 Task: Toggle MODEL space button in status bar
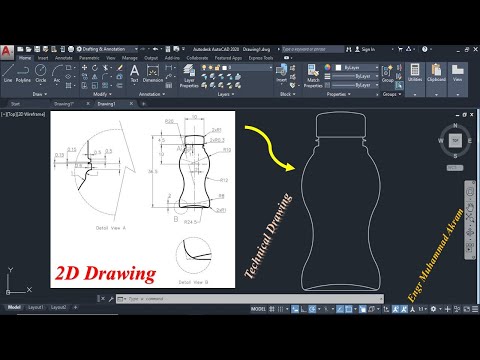click(258, 309)
